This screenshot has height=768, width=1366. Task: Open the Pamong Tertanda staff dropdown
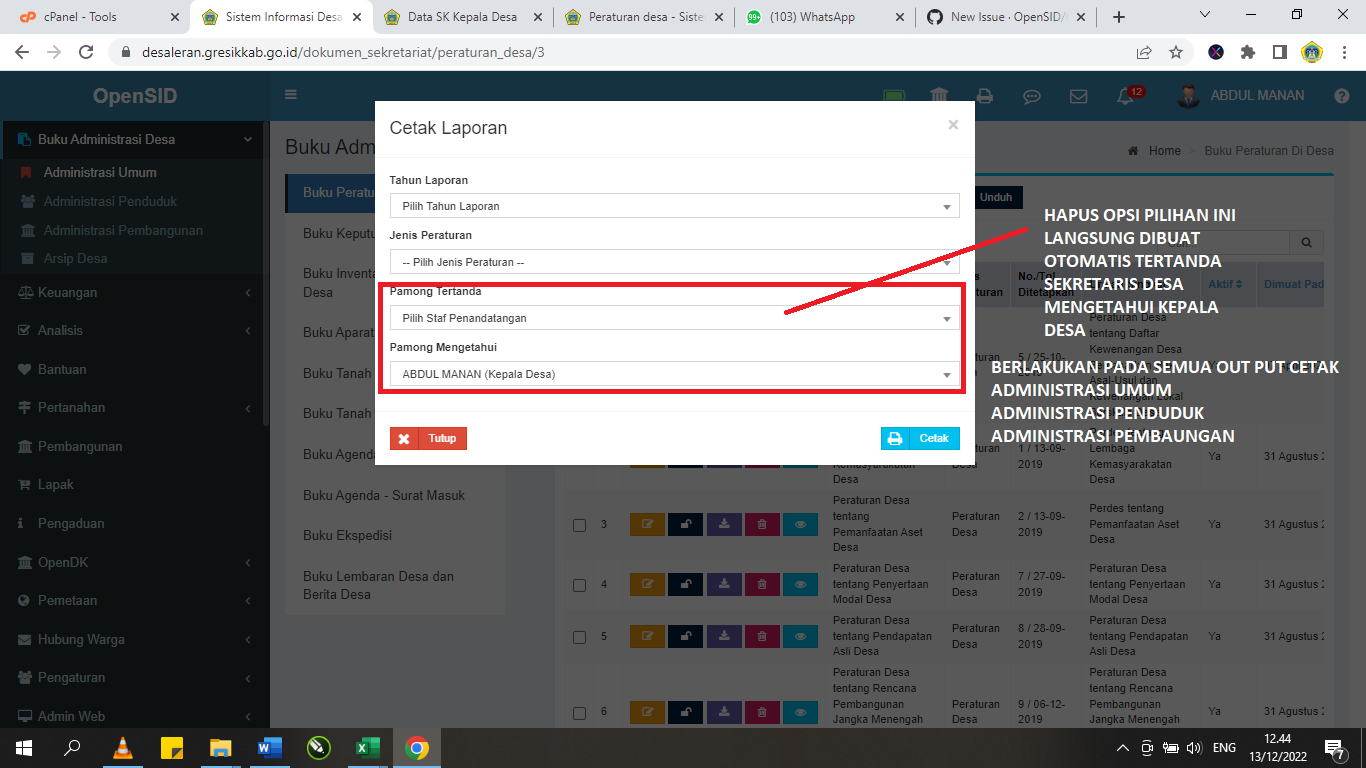coord(672,317)
